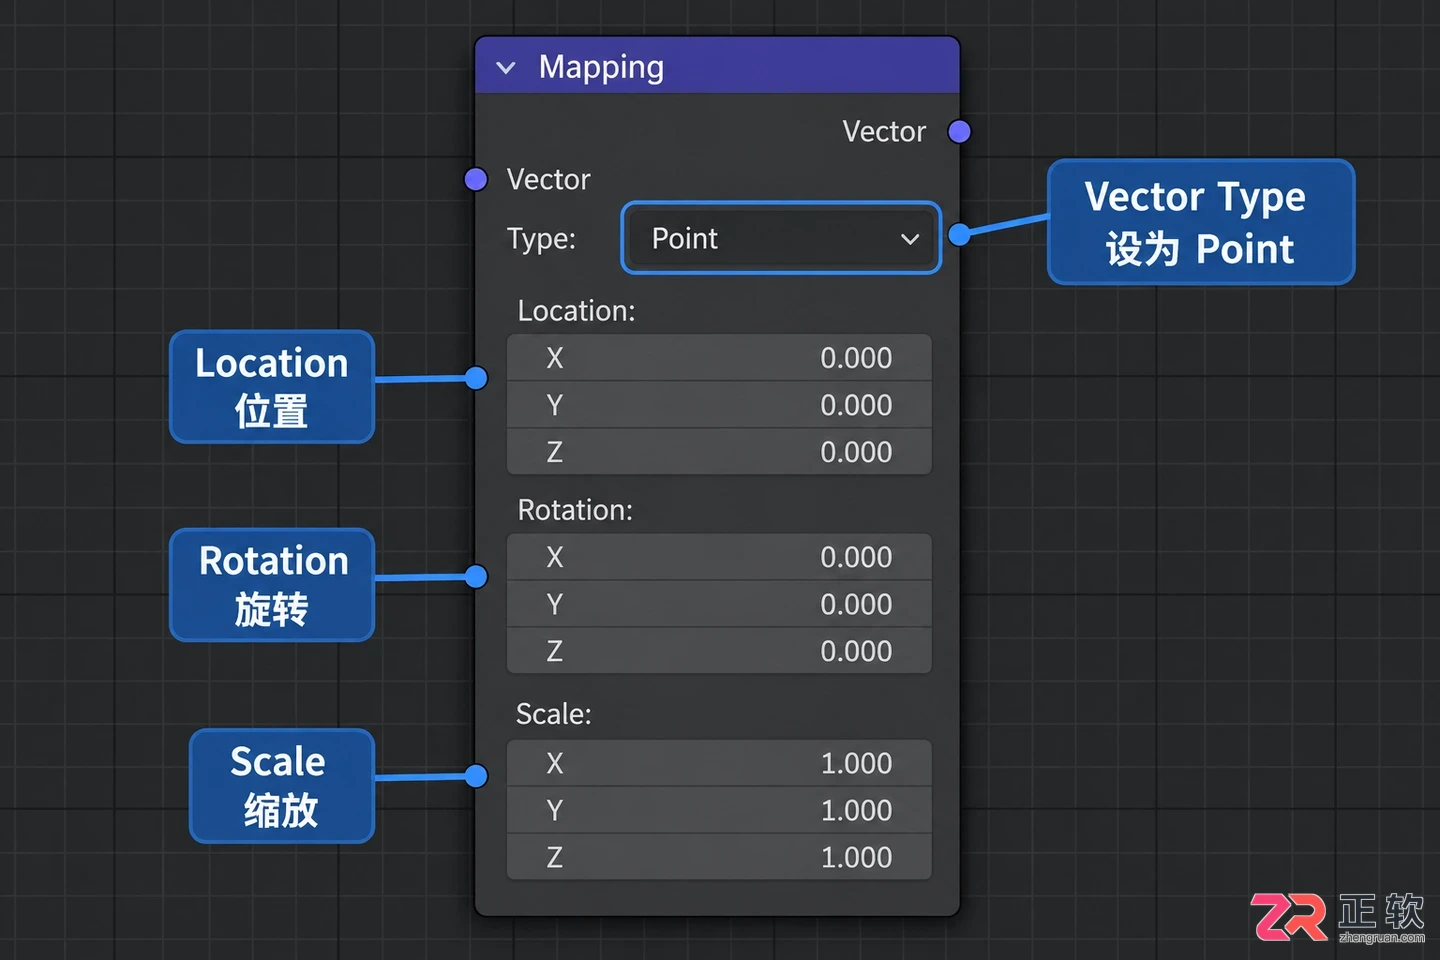Select the Location Y value field
The height and width of the screenshot is (960, 1440).
(x=719, y=405)
